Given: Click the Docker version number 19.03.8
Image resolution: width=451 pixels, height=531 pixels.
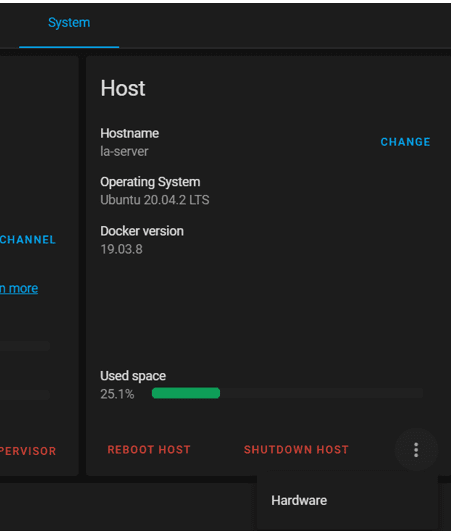Looking at the screenshot, I should click(x=121, y=249).
